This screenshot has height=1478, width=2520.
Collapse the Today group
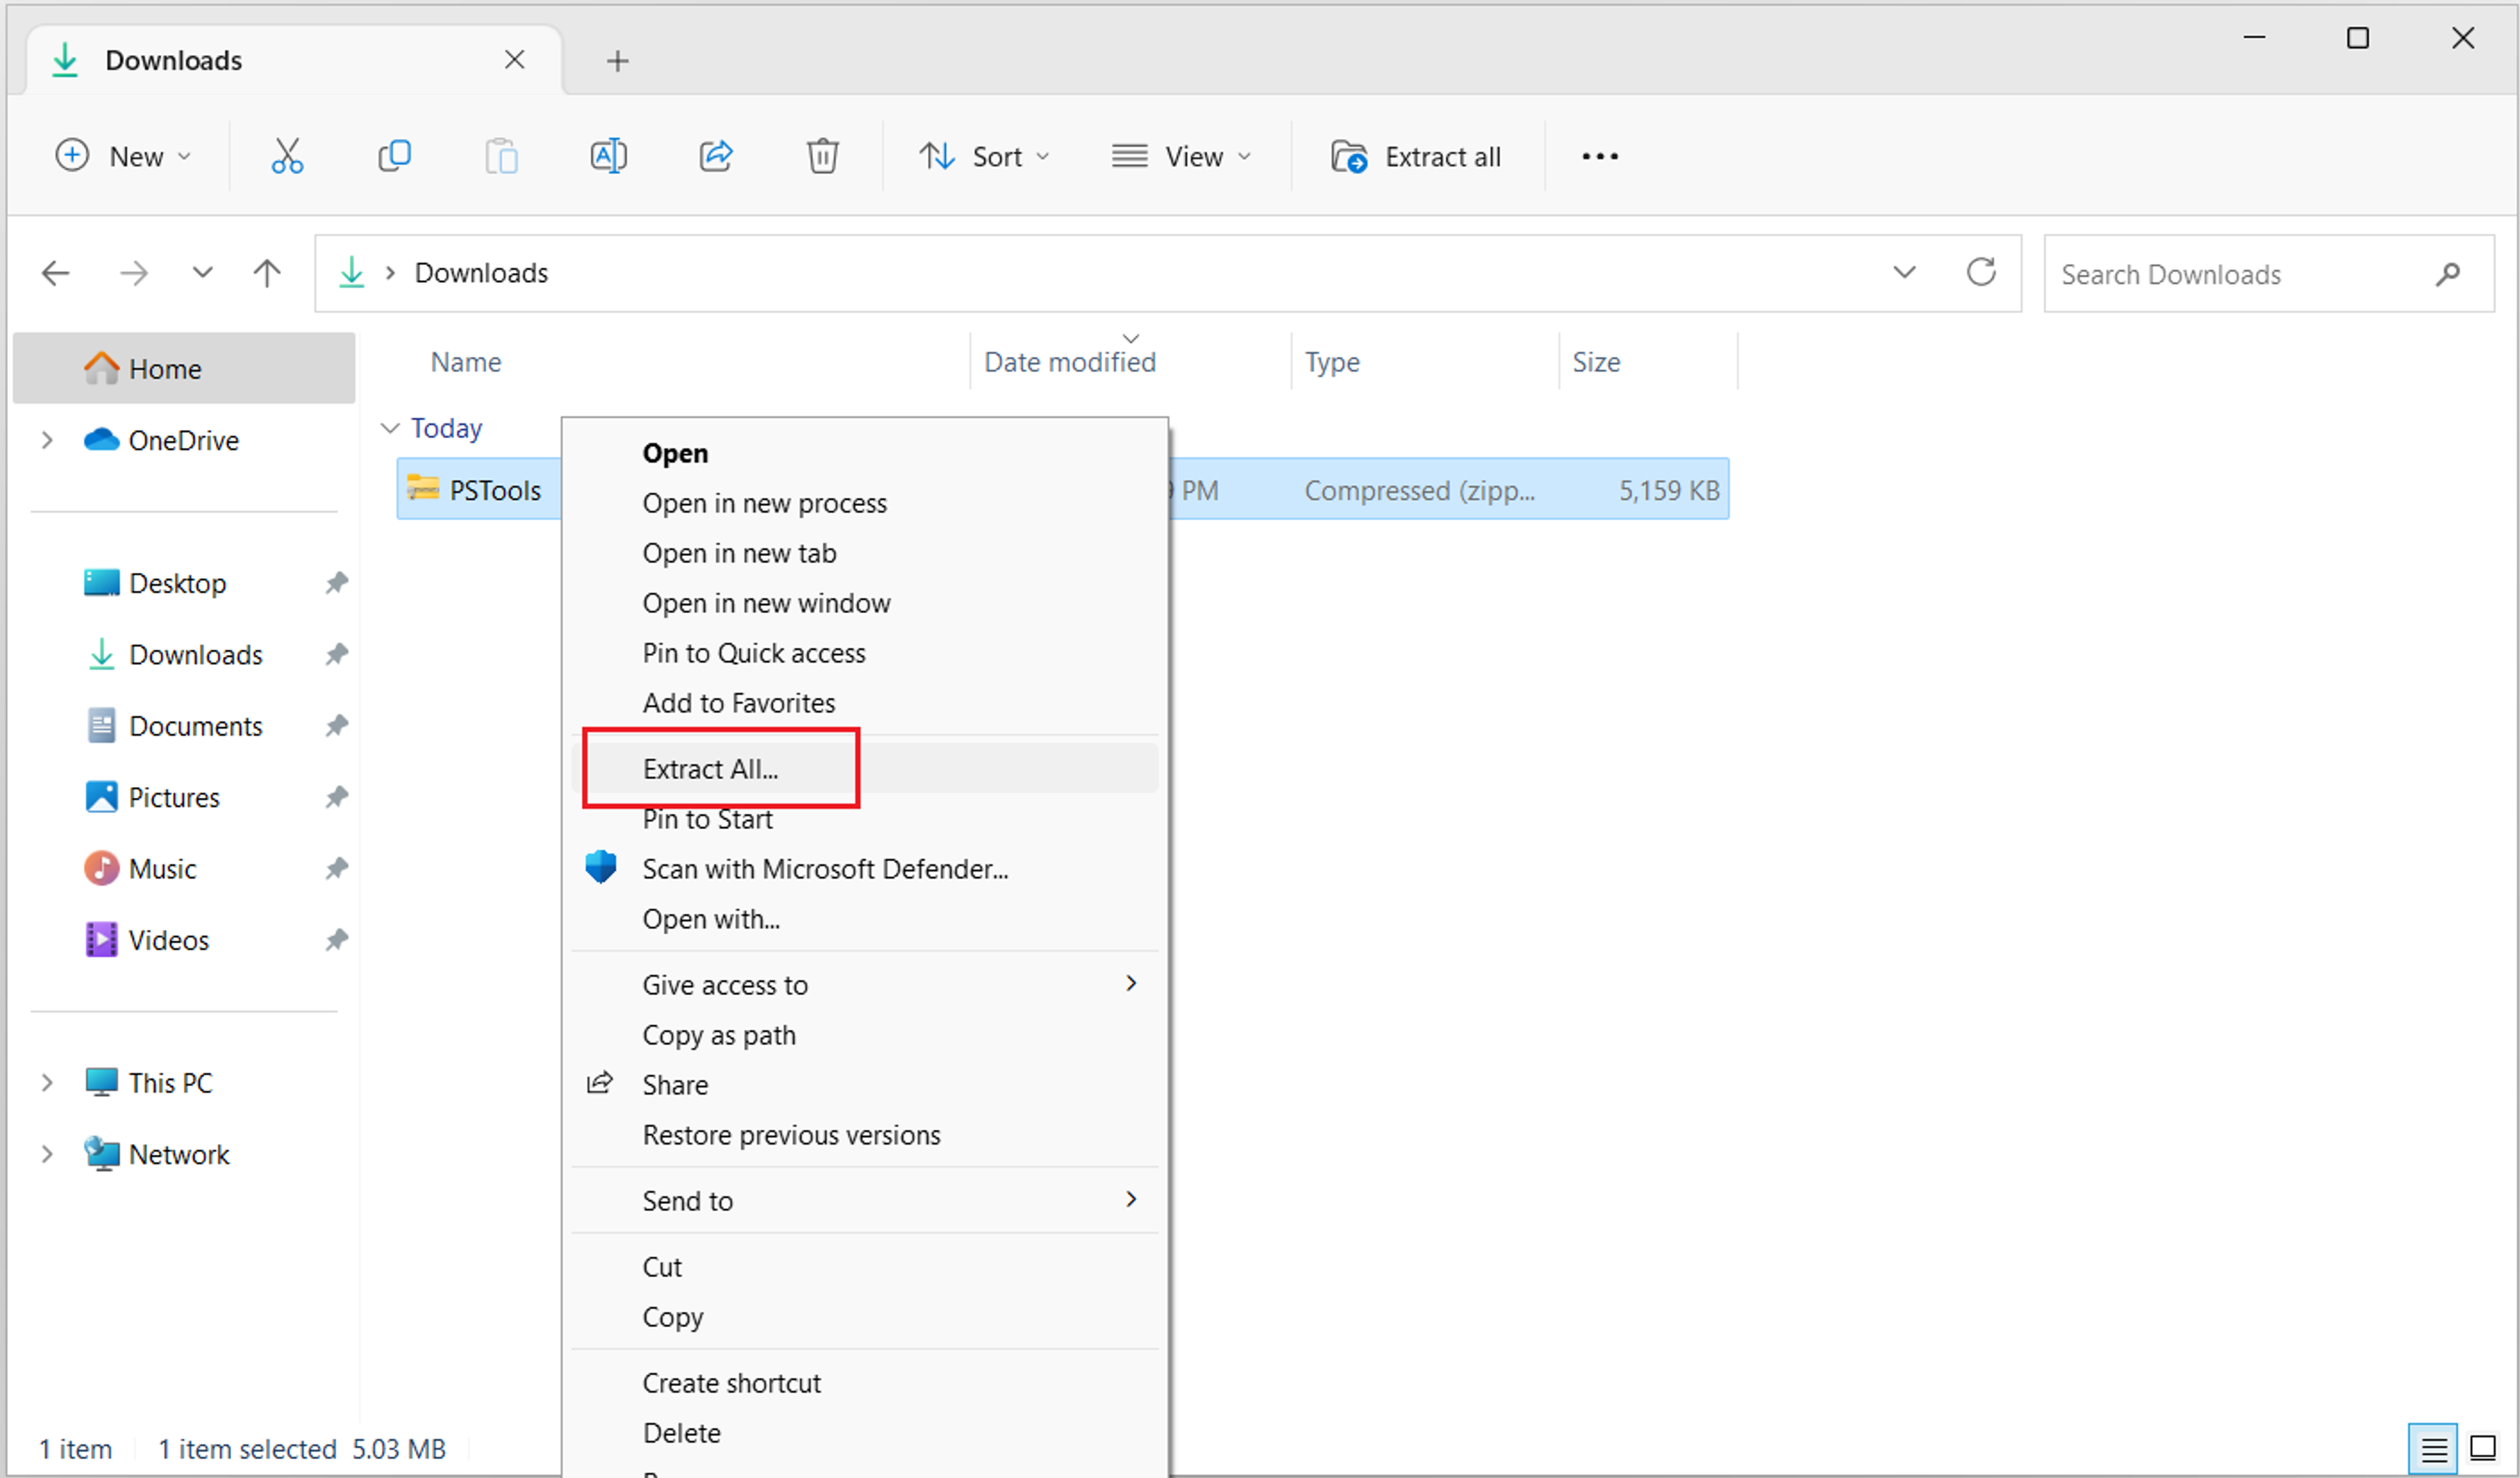(x=390, y=428)
